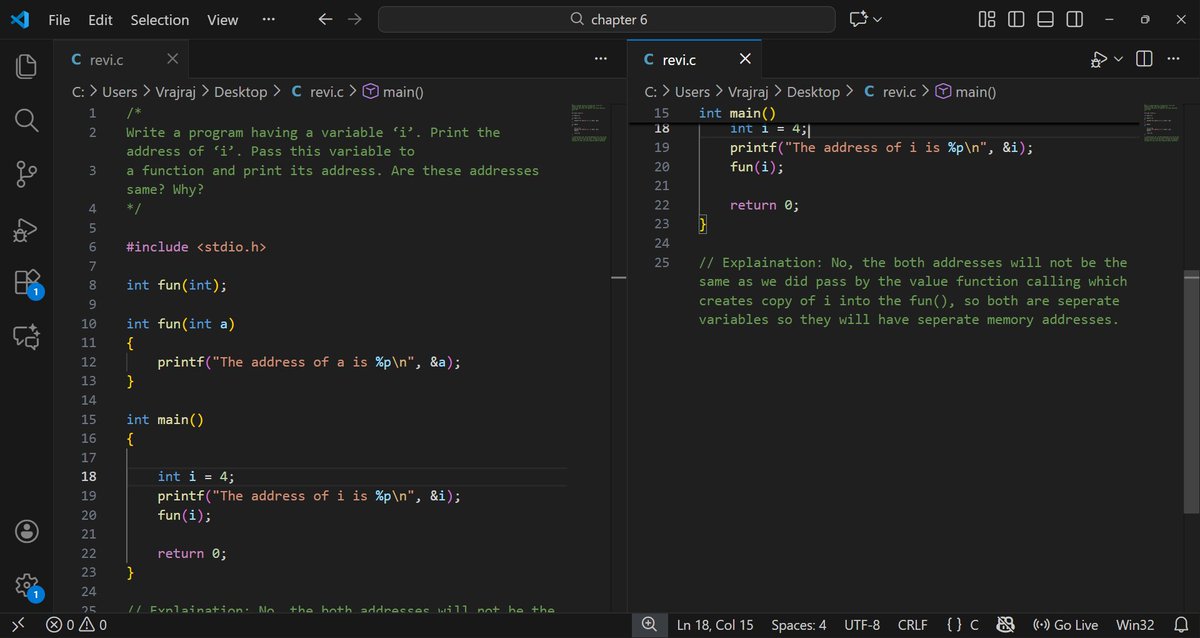Toggle the secondary sidebar visibility
1200x638 pixels.
[1074, 19]
